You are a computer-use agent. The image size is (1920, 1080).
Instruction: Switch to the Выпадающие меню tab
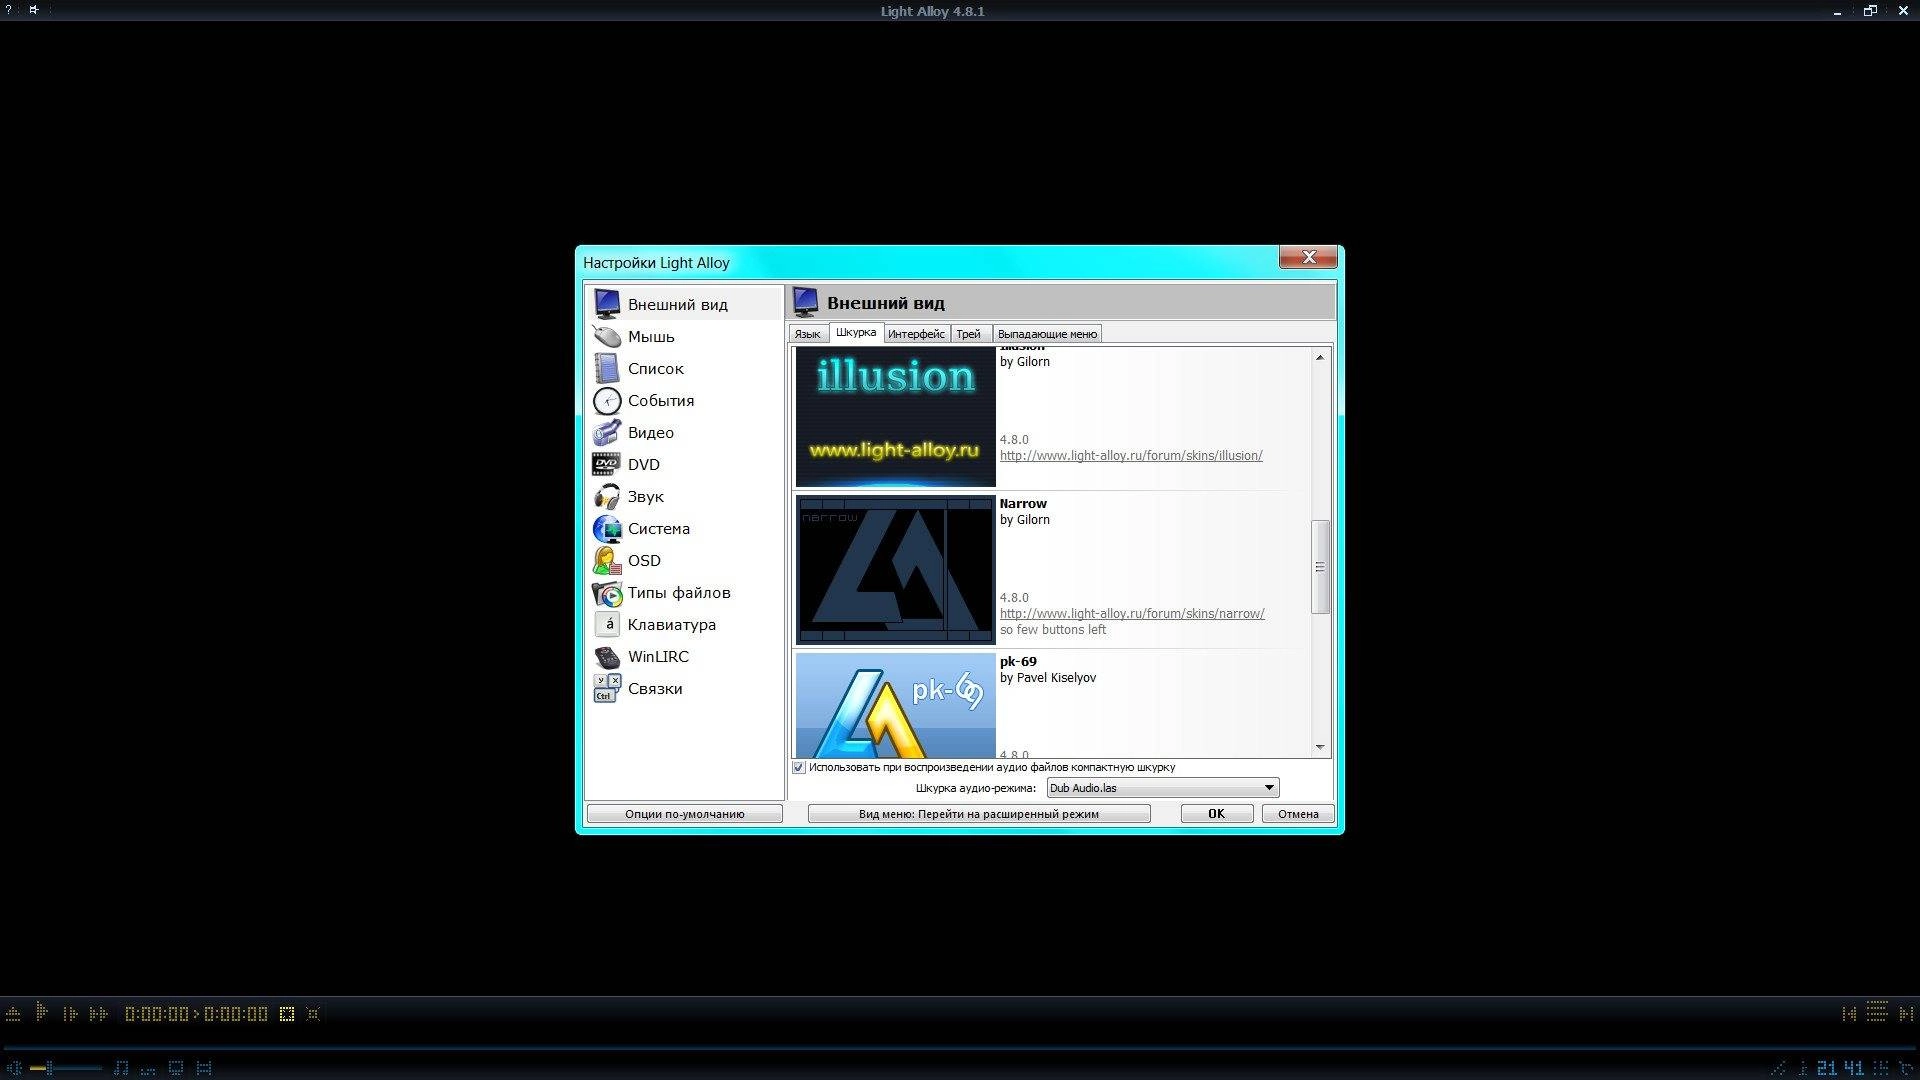coord(1047,334)
